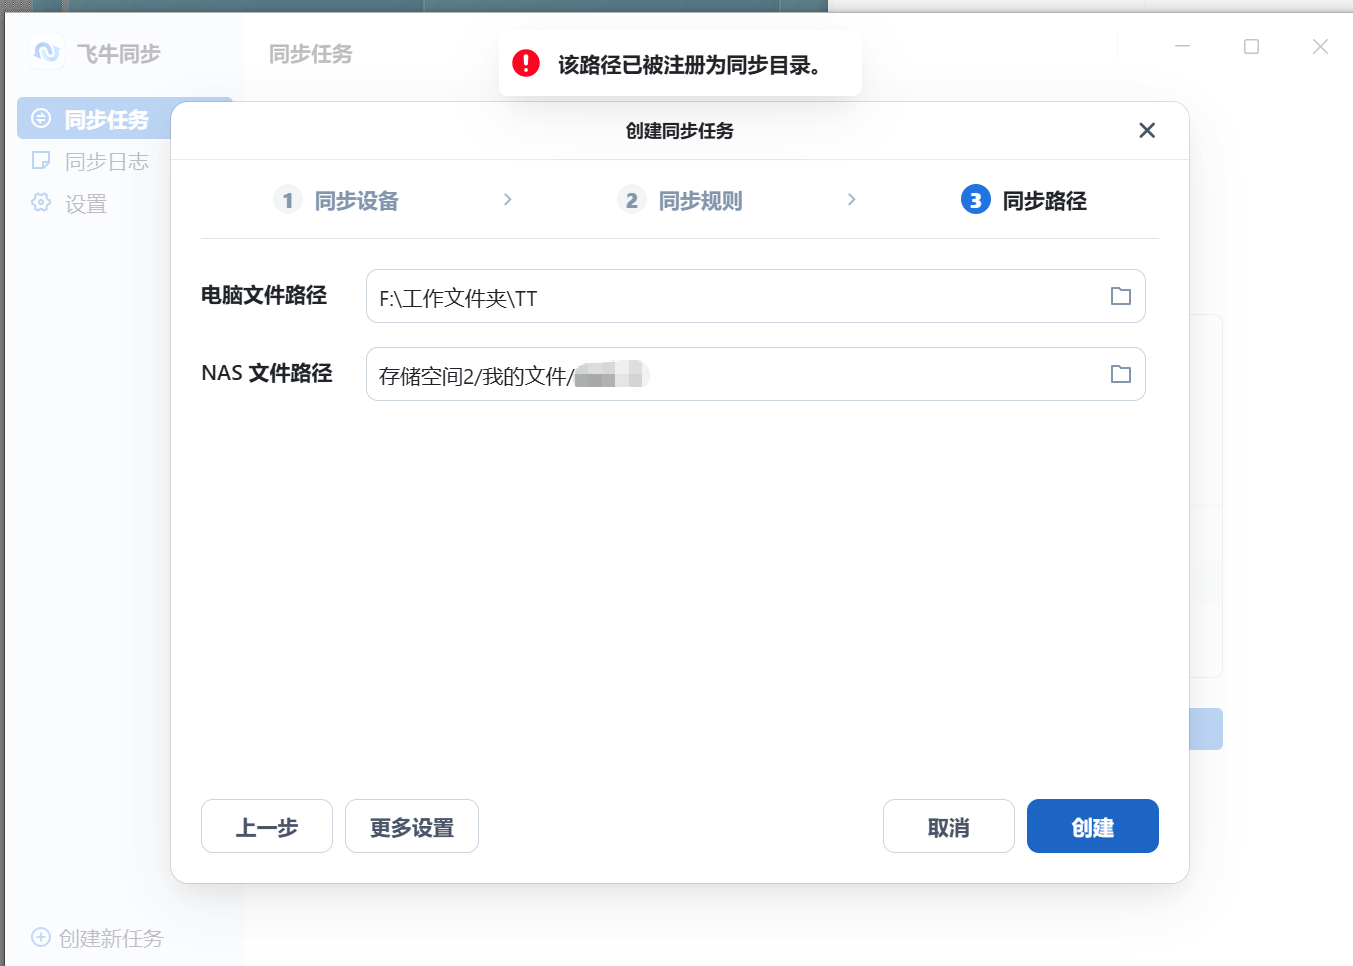The width and height of the screenshot is (1353, 966).
Task: Click the 创建同步任务 dialog title
Action: point(680,131)
